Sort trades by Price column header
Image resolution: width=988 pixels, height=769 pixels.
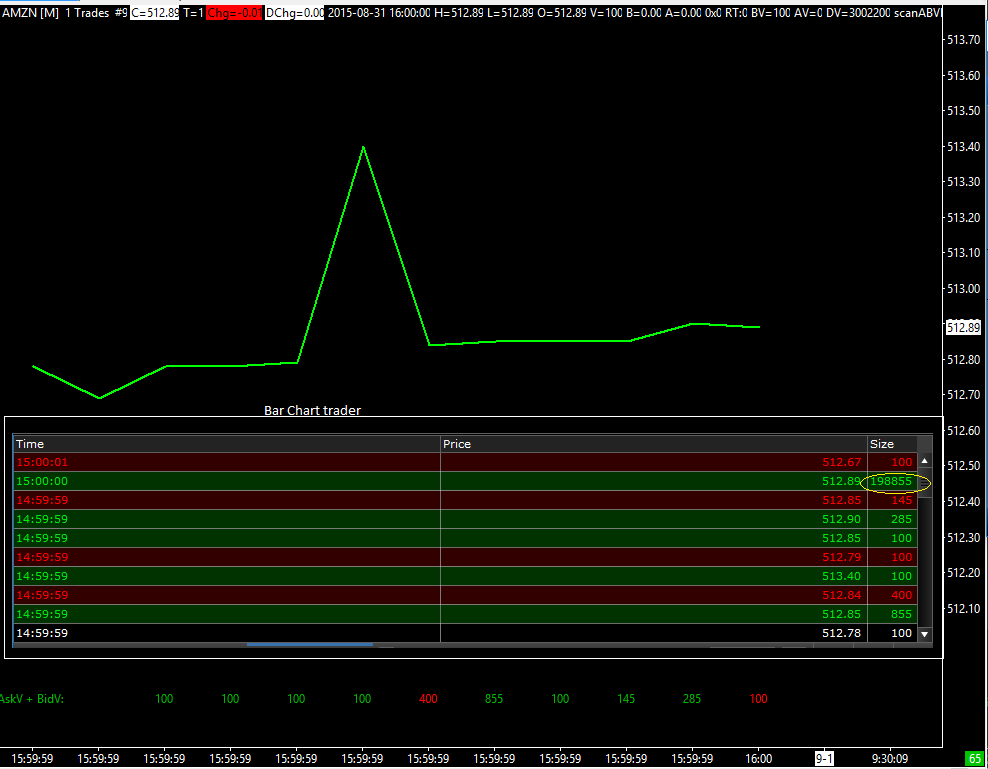[653, 444]
